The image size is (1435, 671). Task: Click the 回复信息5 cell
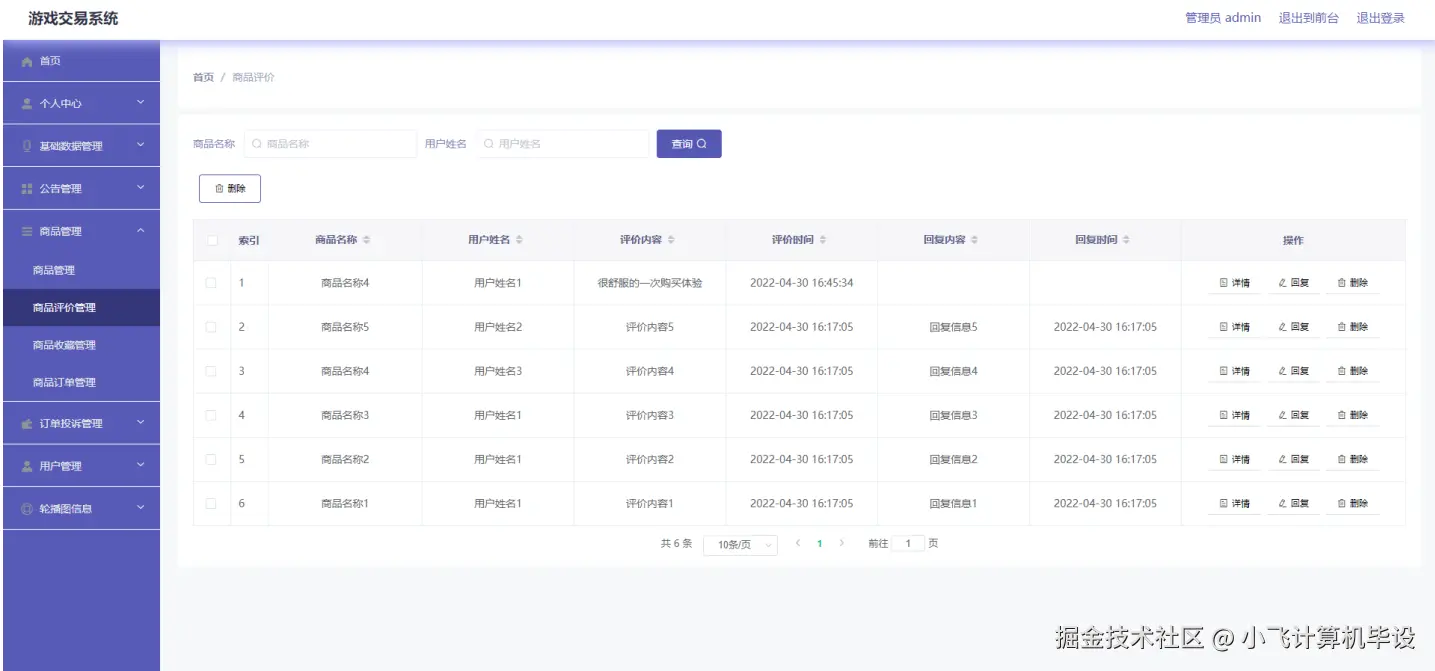pyautogui.click(x=954, y=327)
